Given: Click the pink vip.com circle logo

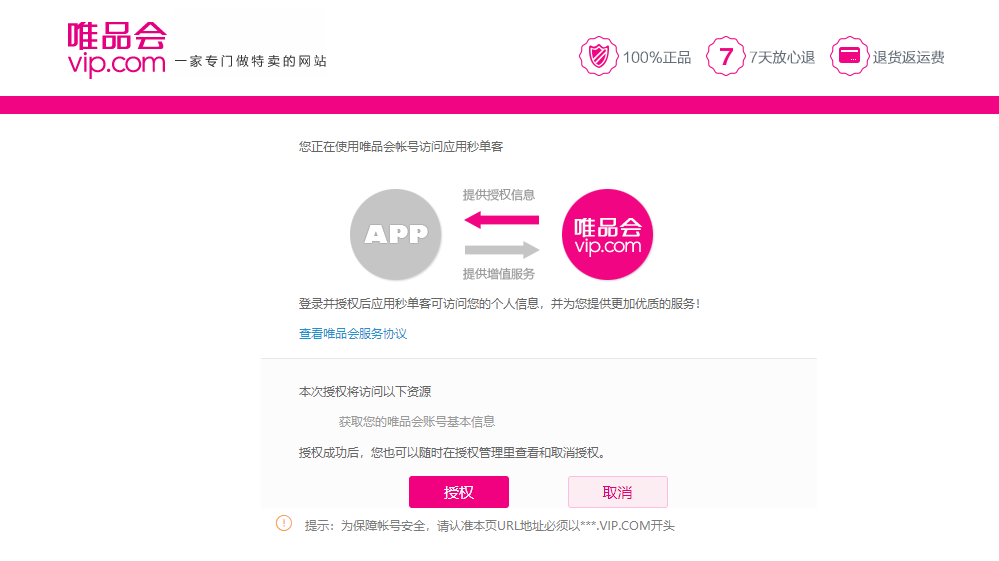Looking at the screenshot, I should pyautogui.click(x=607, y=234).
